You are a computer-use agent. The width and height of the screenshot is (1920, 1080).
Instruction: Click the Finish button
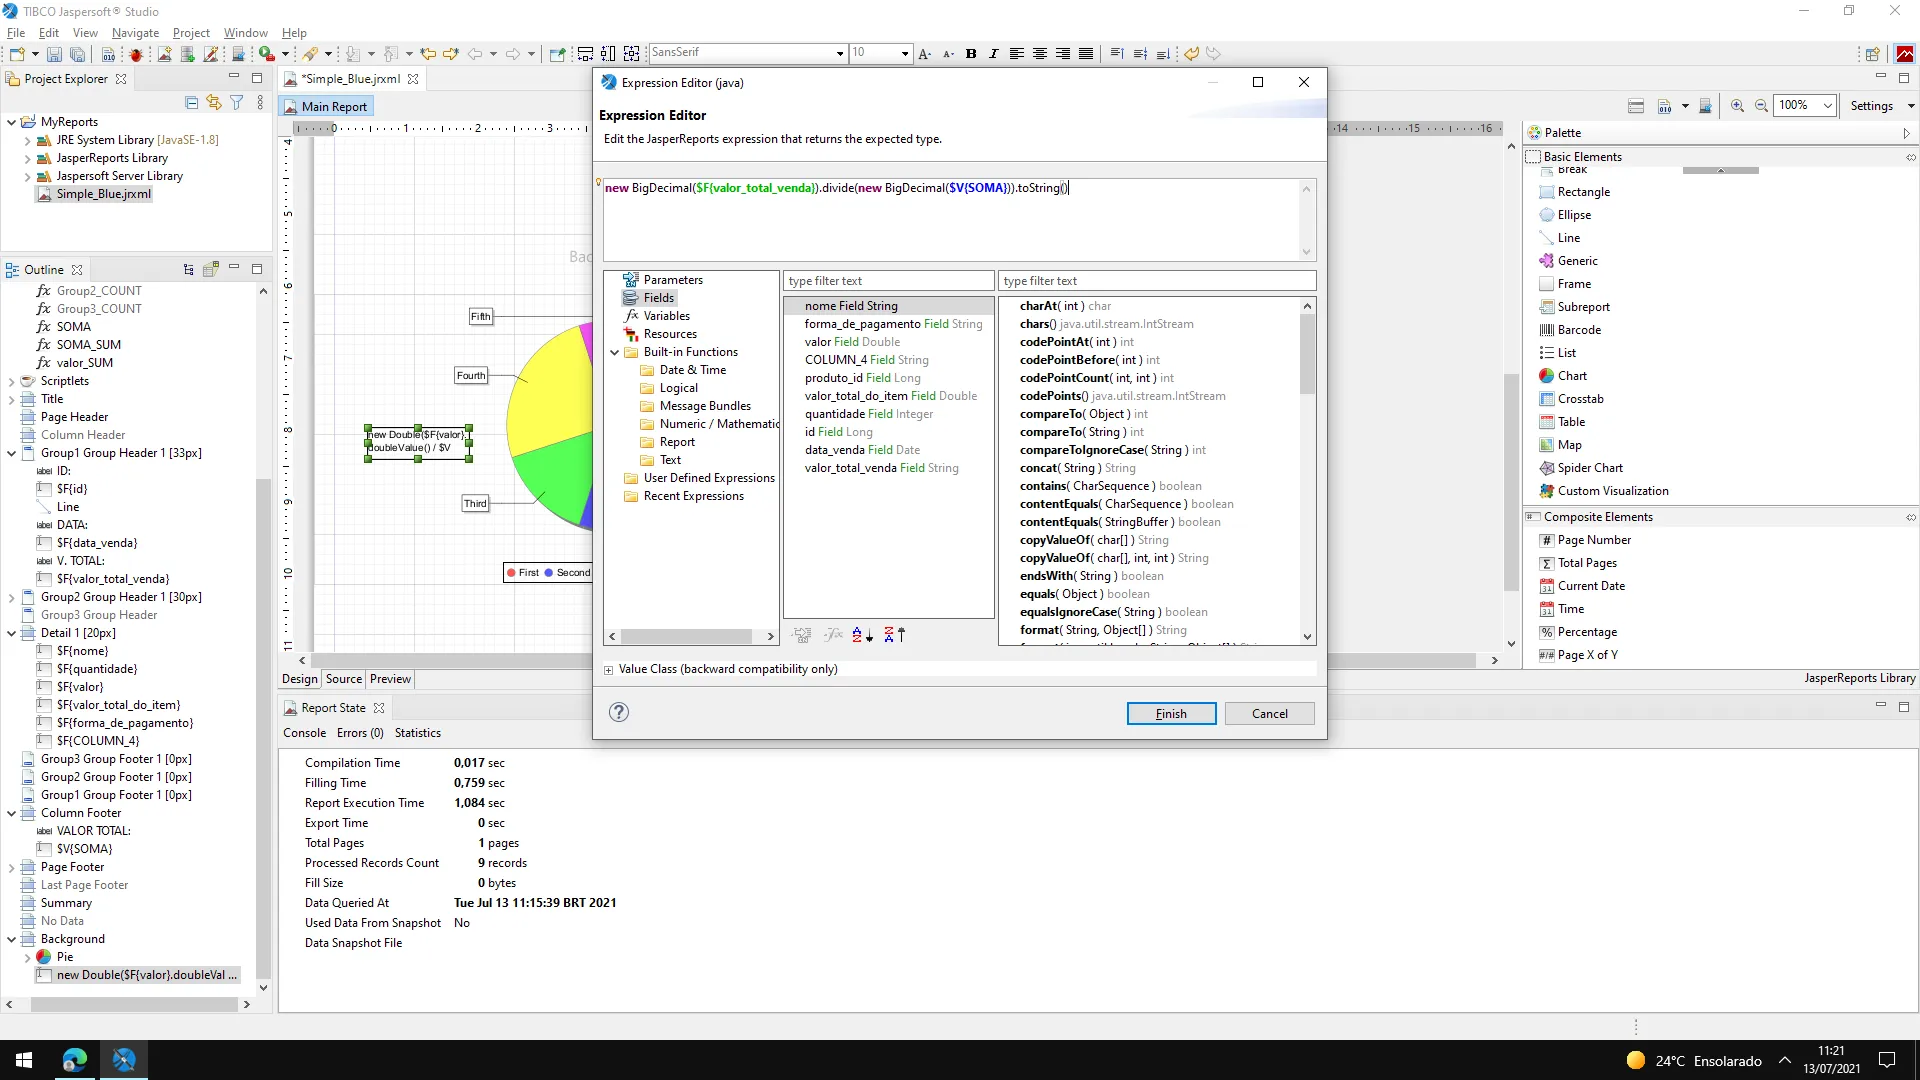1171,714
